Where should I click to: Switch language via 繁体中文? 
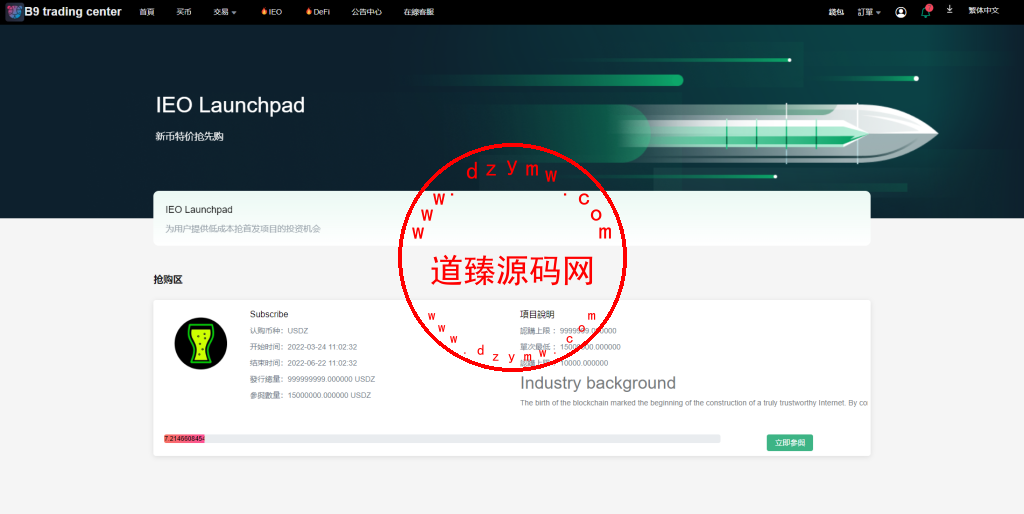pyautogui.click(x=984, y=10)
